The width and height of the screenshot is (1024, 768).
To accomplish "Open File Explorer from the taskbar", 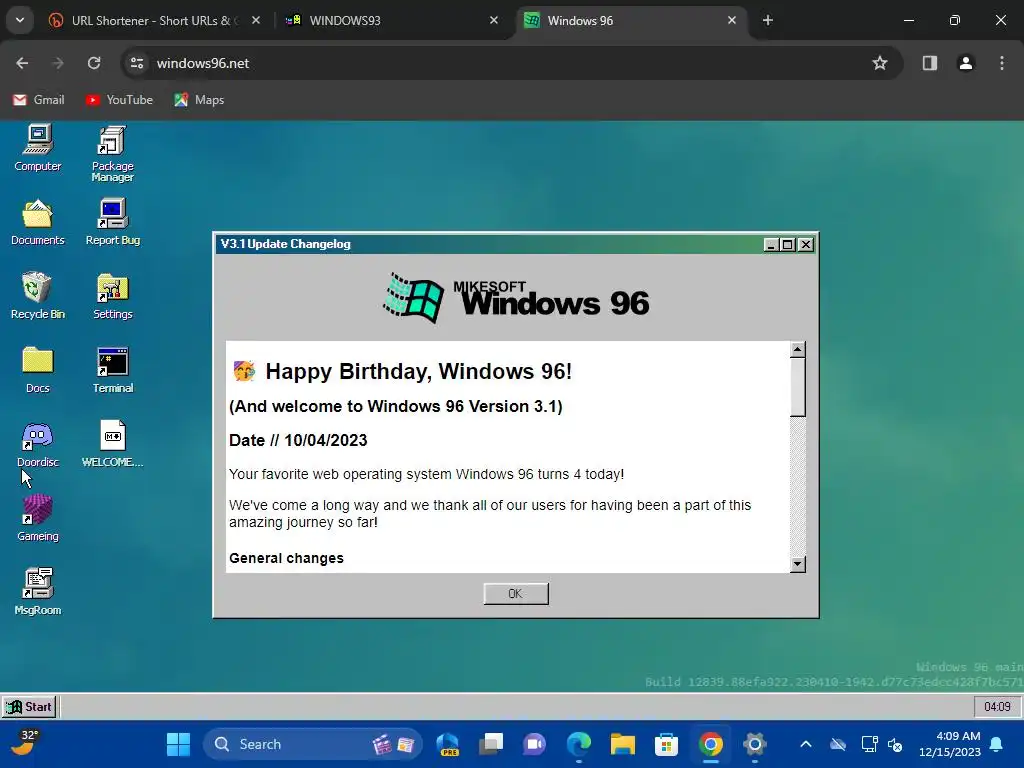I will click(x=622, y=744).
